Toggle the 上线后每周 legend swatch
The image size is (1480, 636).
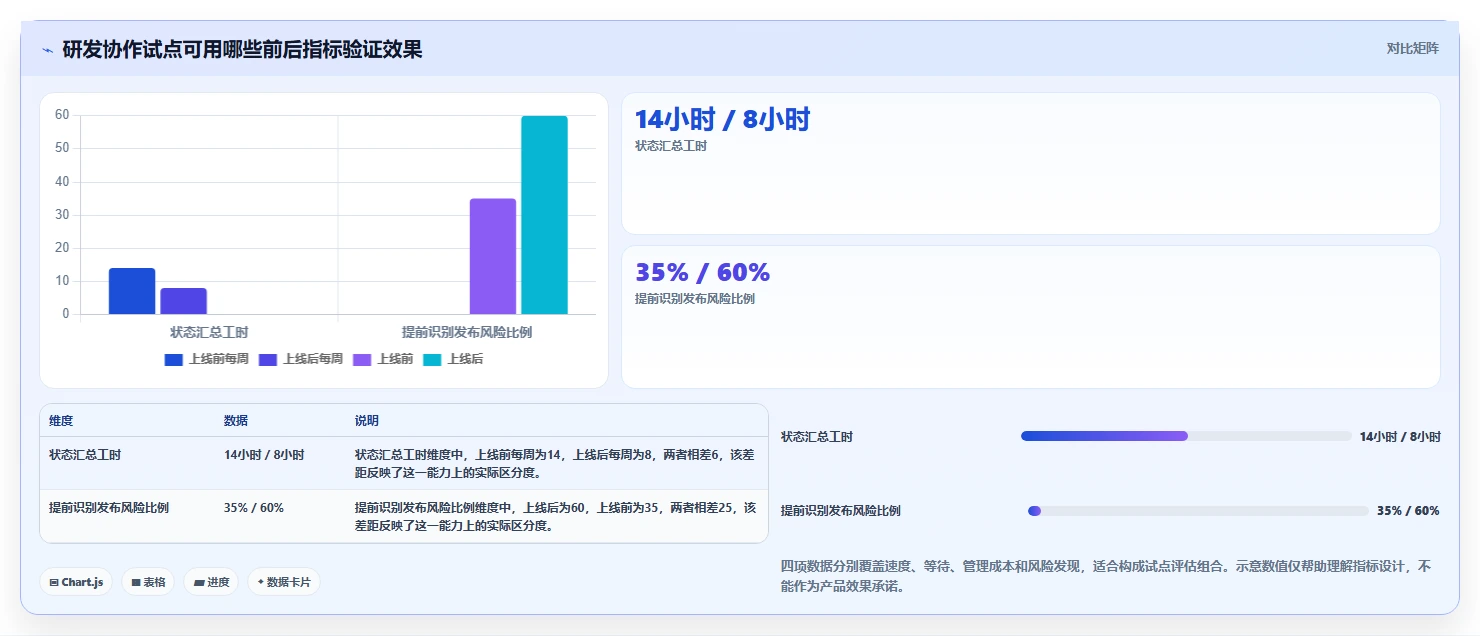point(268,359)
